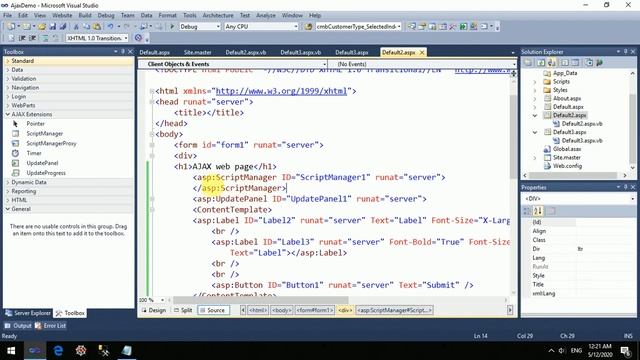Open the Error List panel

[50, 326]
